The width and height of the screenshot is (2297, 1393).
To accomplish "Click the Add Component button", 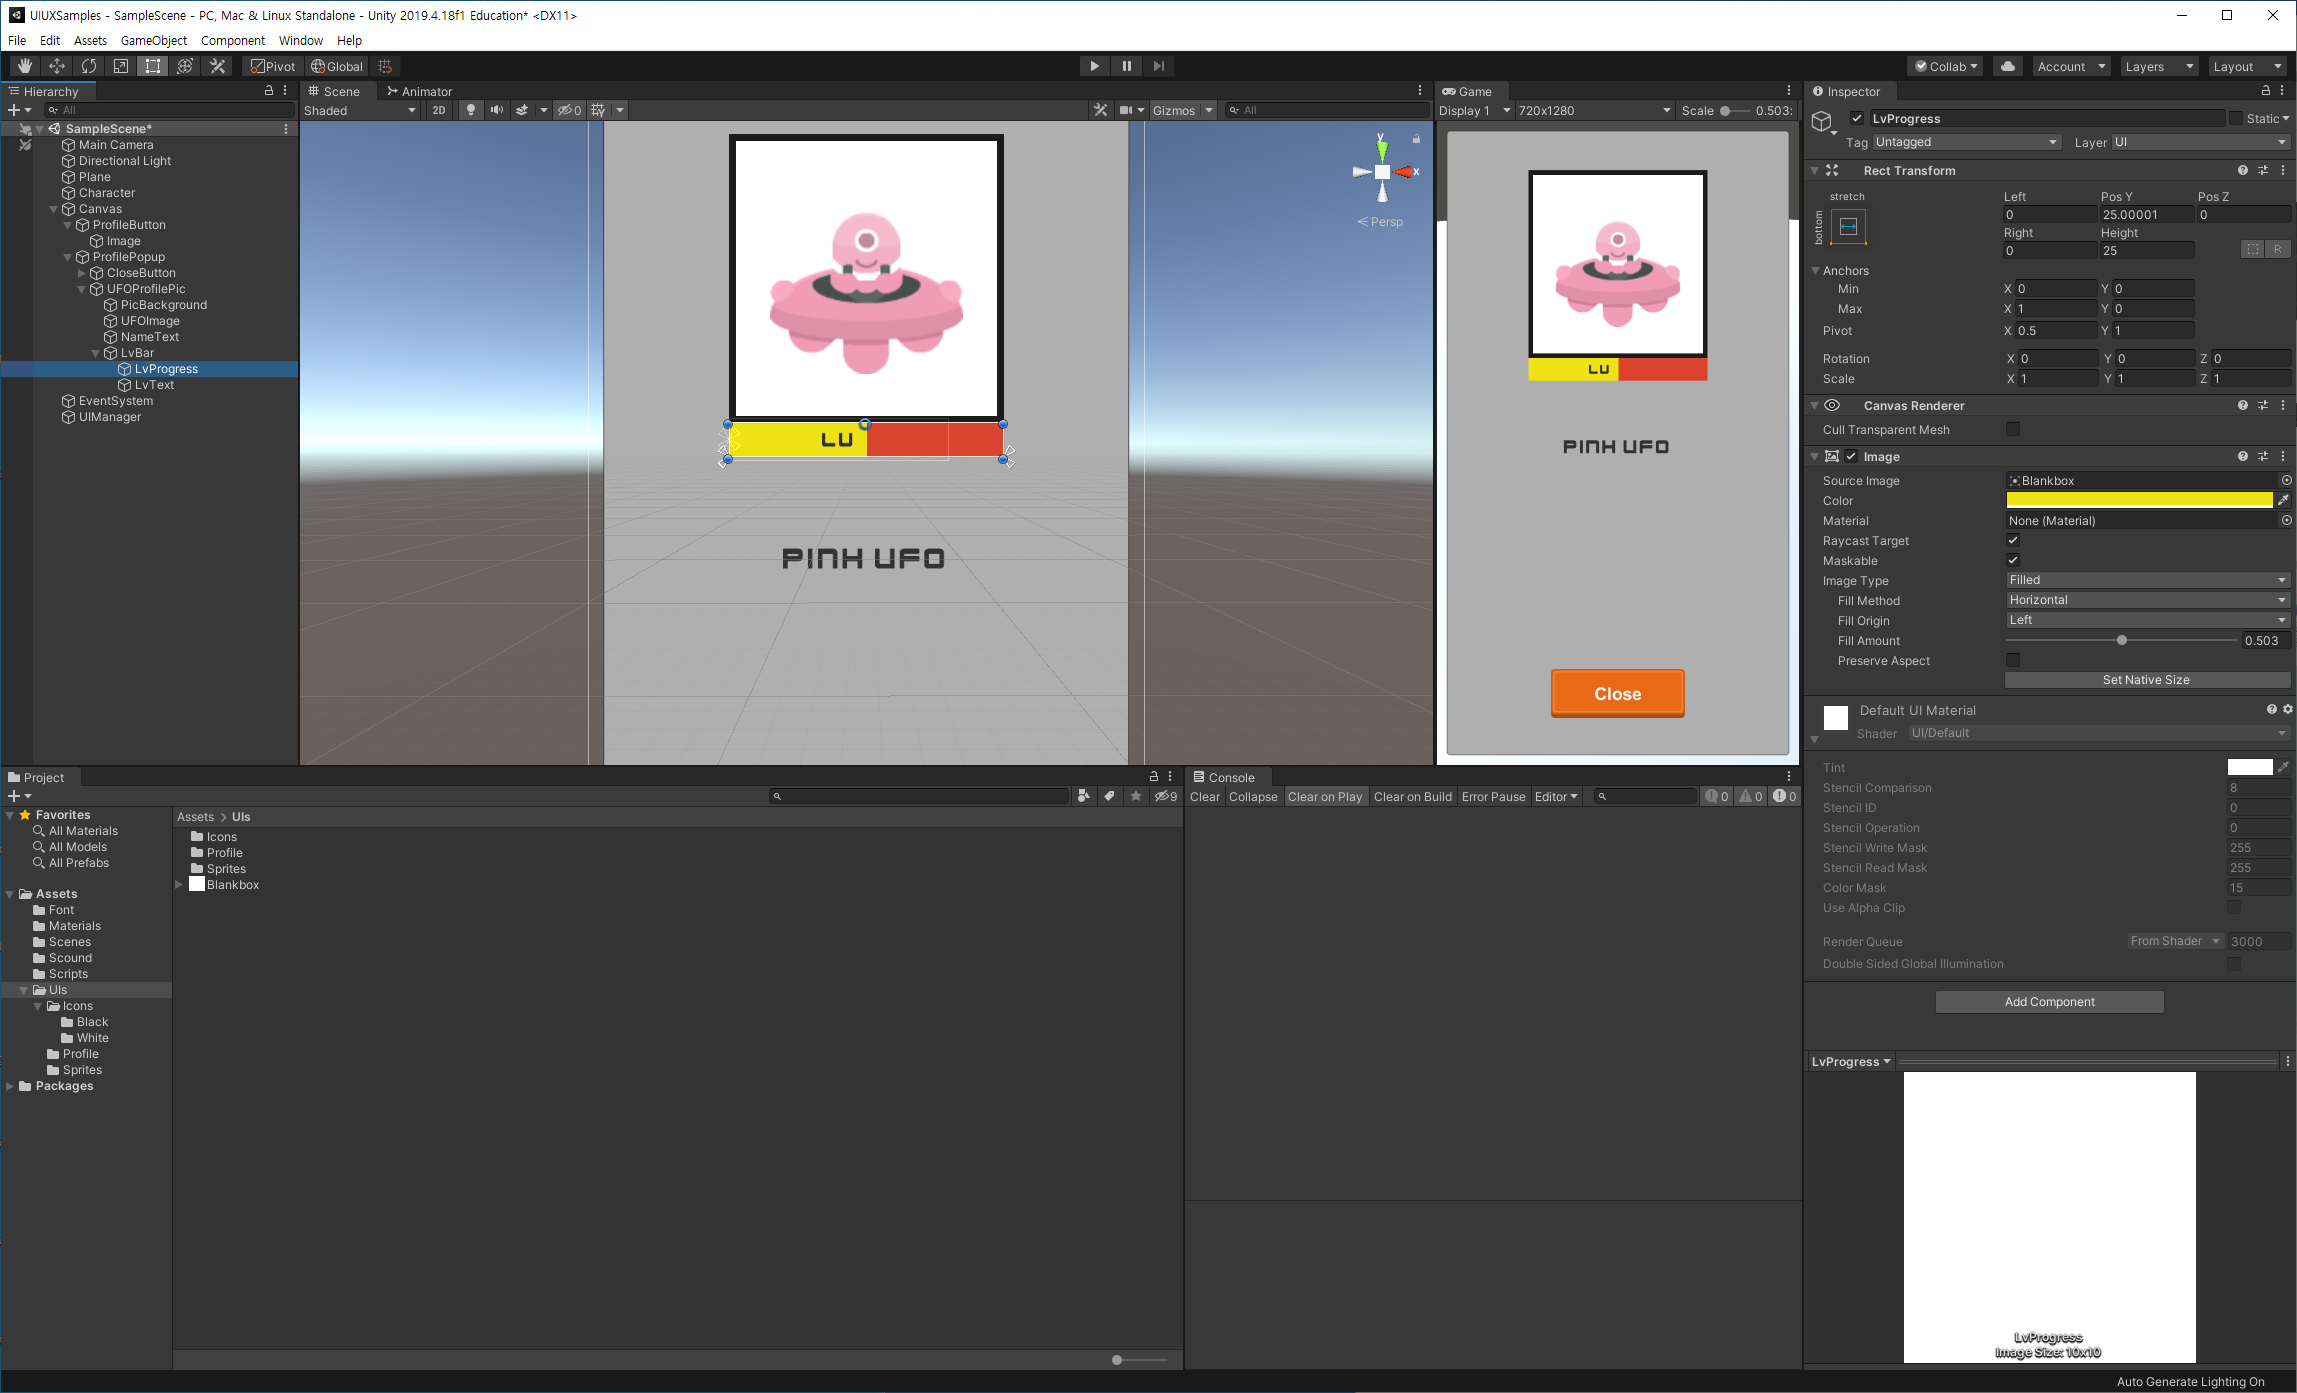I will (2049, 1002).
